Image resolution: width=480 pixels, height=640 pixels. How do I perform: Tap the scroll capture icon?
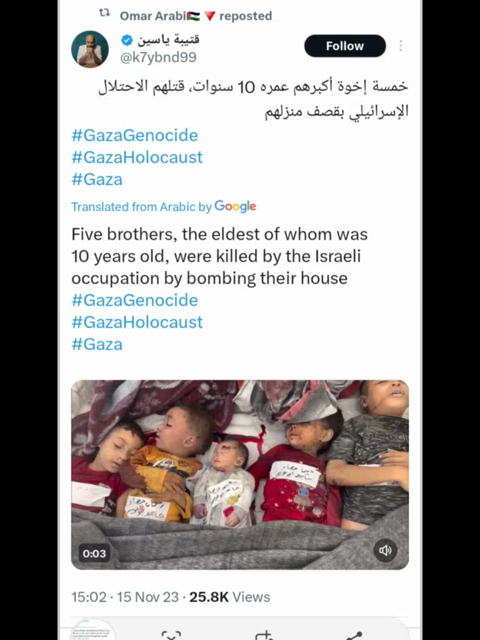pyautogui.click(x=171, y=635)
